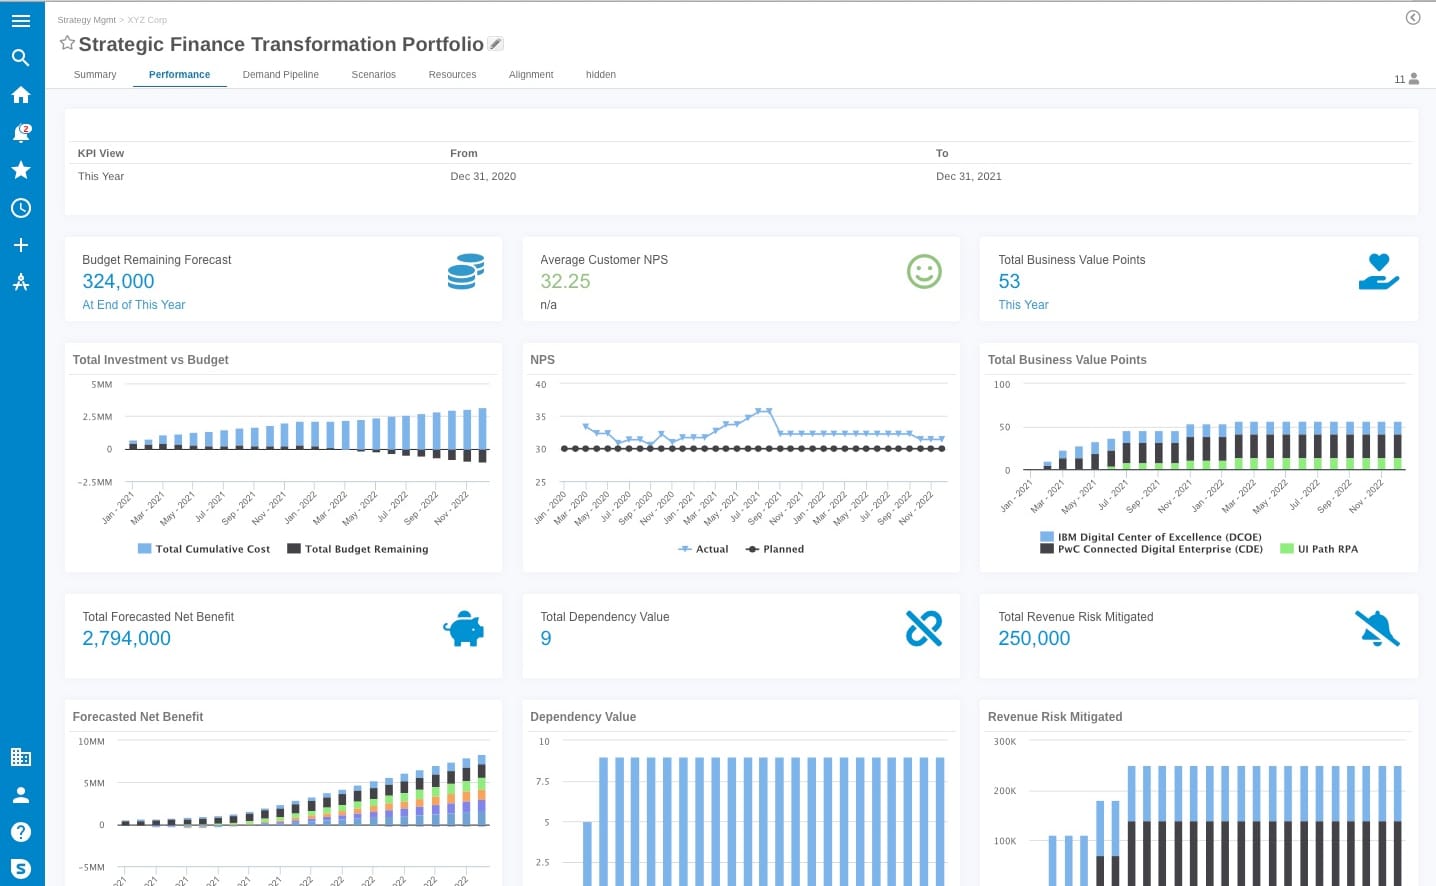Click the 250,000 revenue risk value
Image resolution: width=1436 pixels, height=886 pixels.
click(x=1034, y=639)
